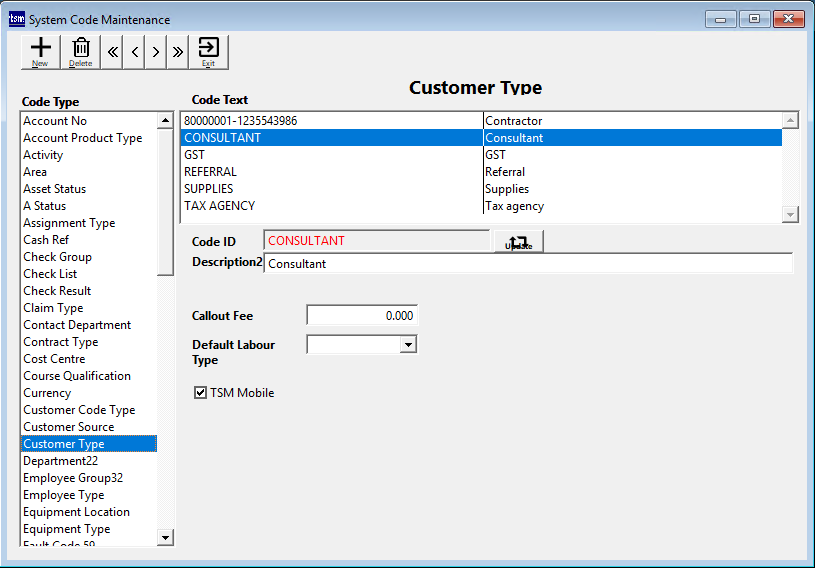Select highlighted Customer Type entry

[89, 444]
